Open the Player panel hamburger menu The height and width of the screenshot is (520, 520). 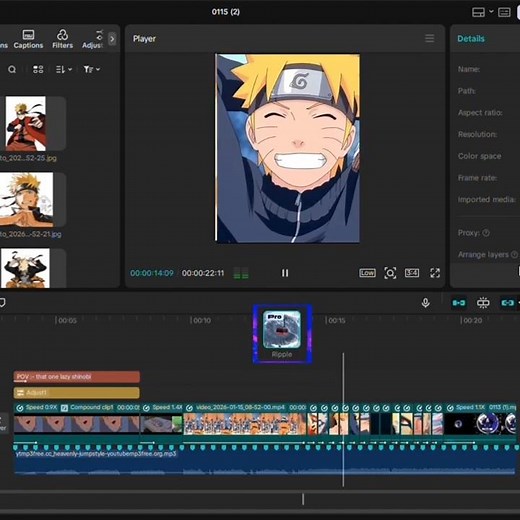pyautogui.click(x=430, y=38)
